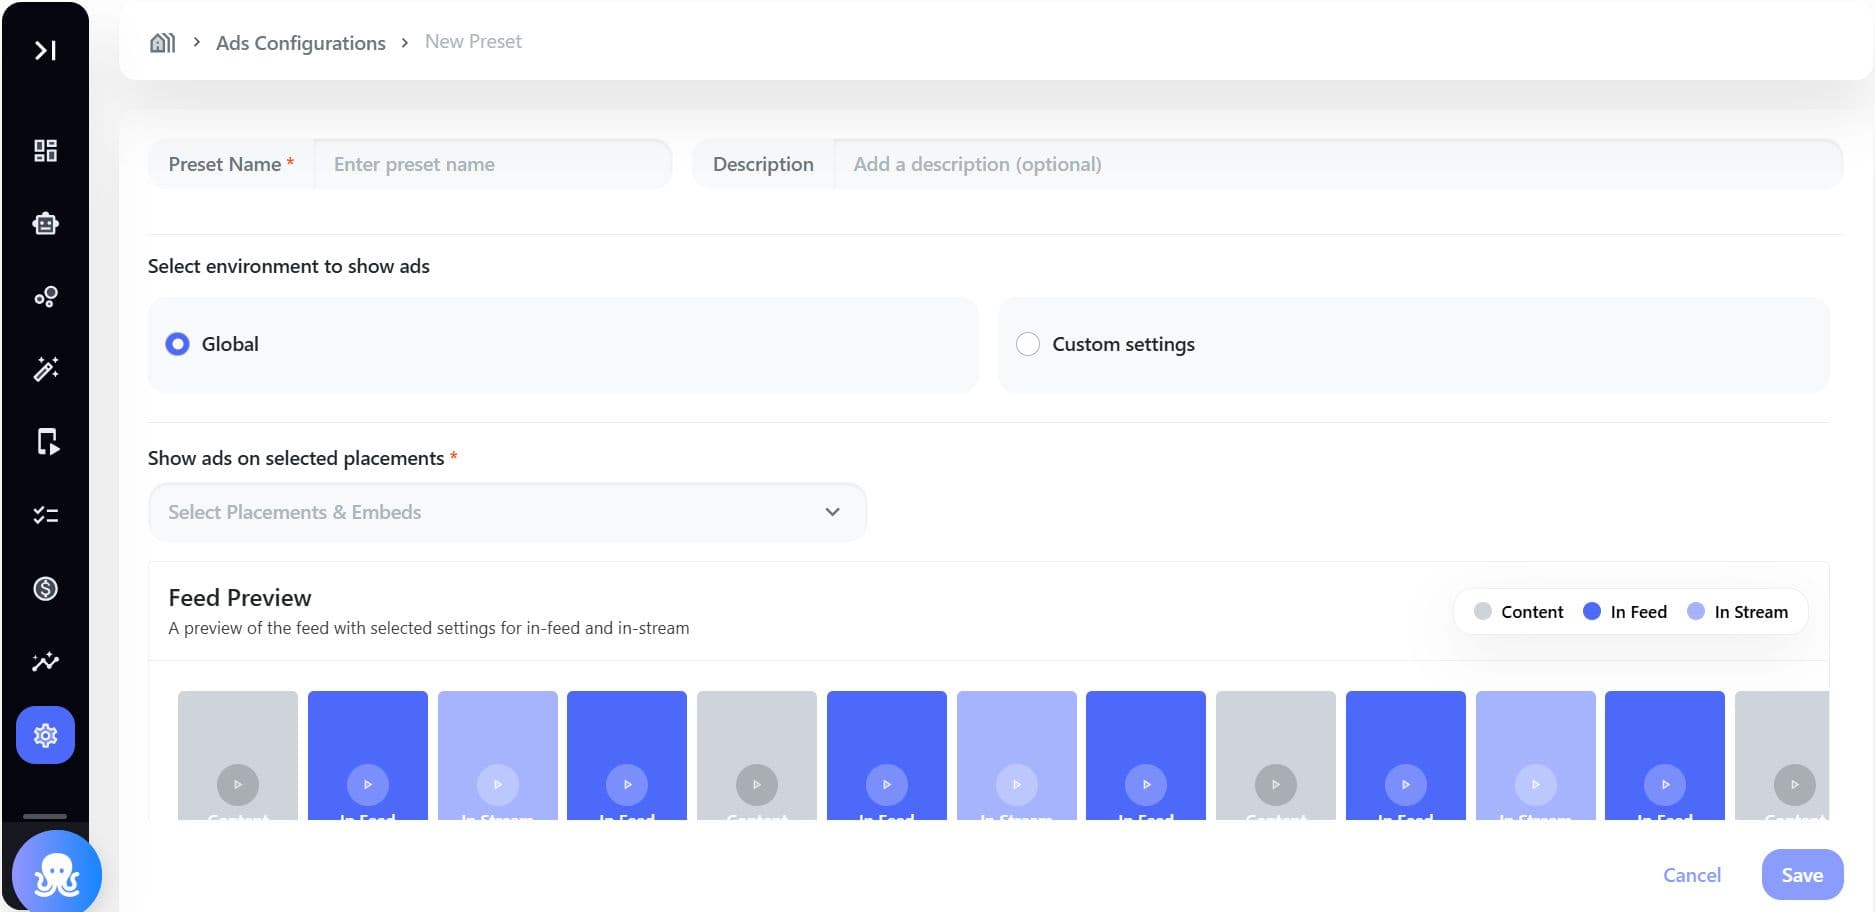Click 'Select environment to show ads' label
1875x912 pixels.
click(x=289, y=266)
